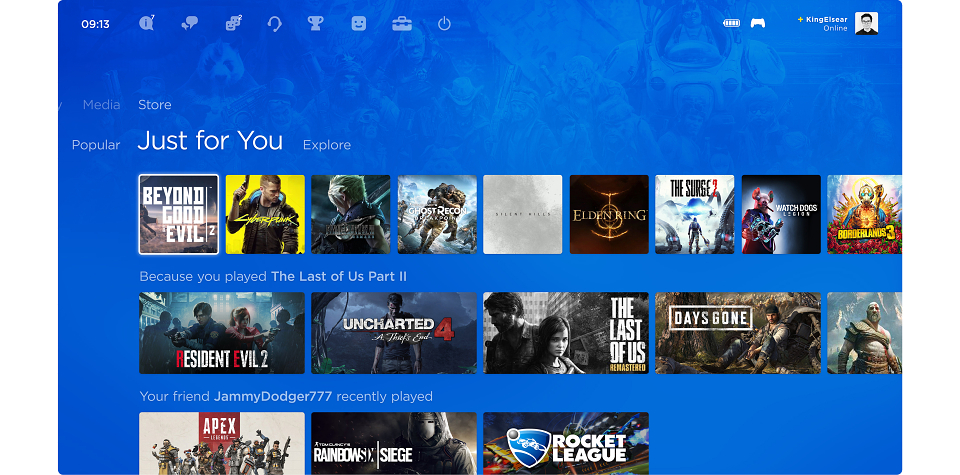The width and height of the screenshot is (960, 475).
Task: Open the God of War tile
Action: tap(864, 333)
